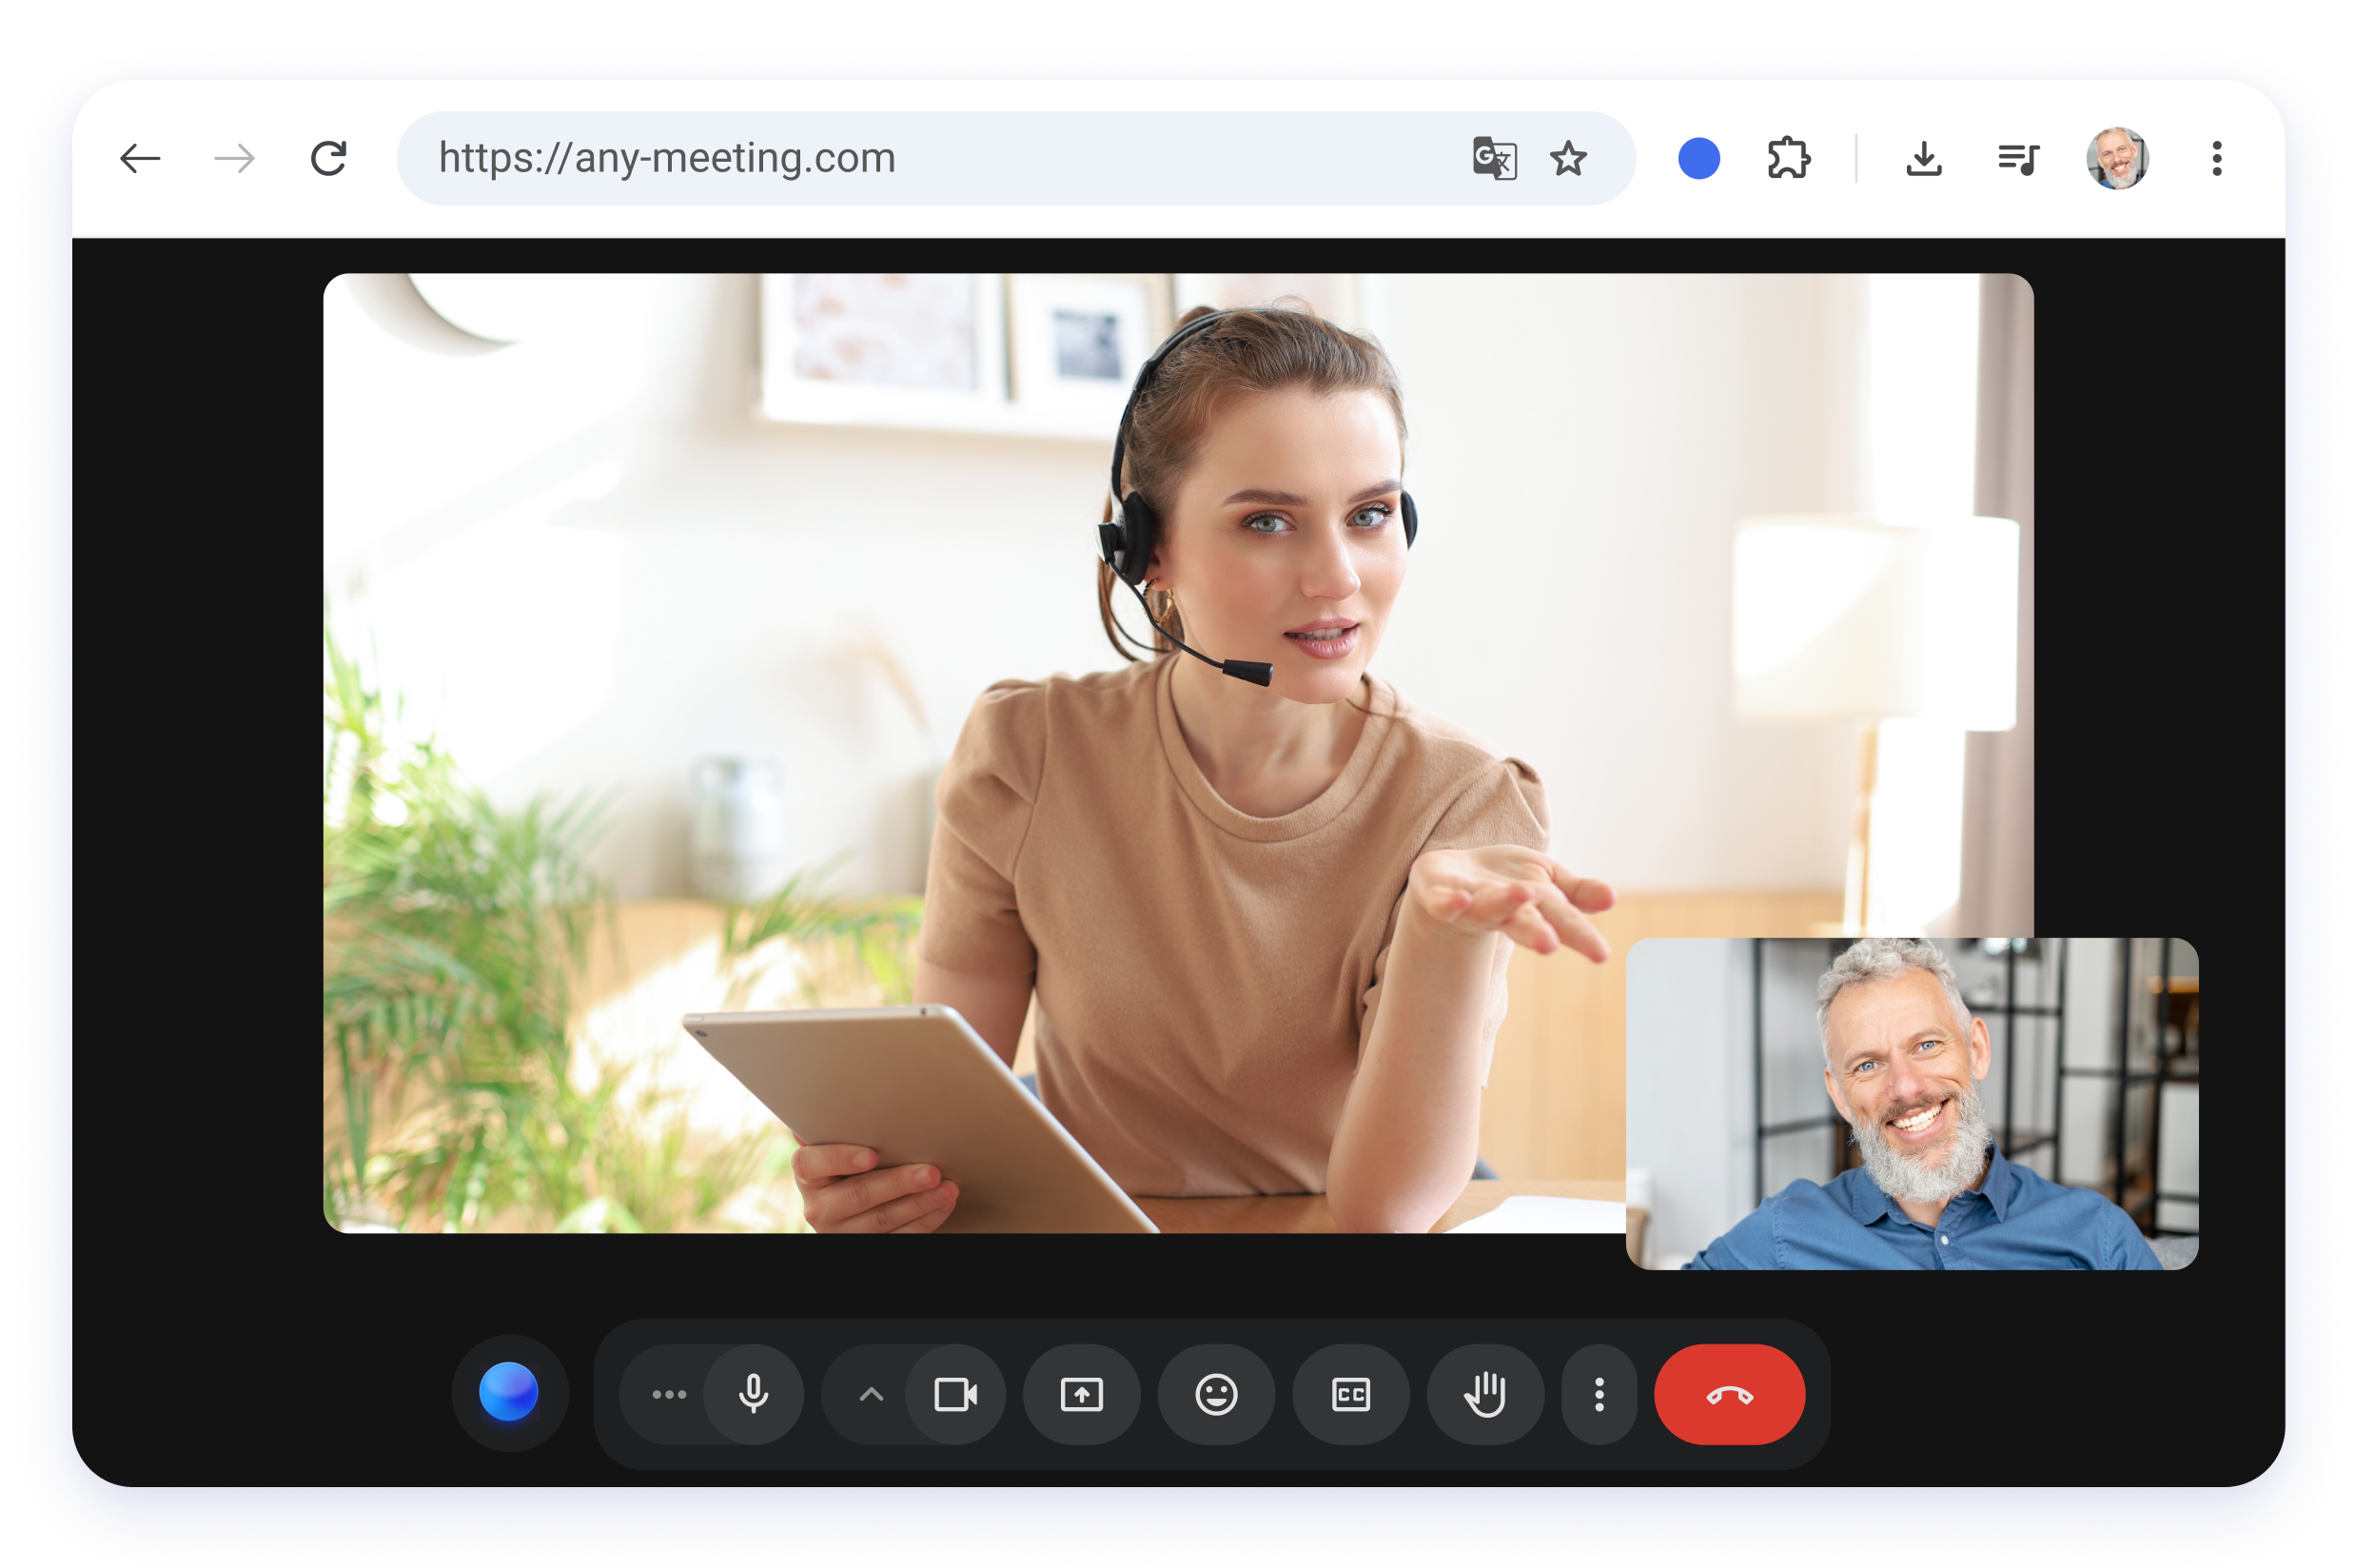Open the browser profile avatar
Screen dimensions: 2356x1568
pyautogui.click(x=2117, y=158)
